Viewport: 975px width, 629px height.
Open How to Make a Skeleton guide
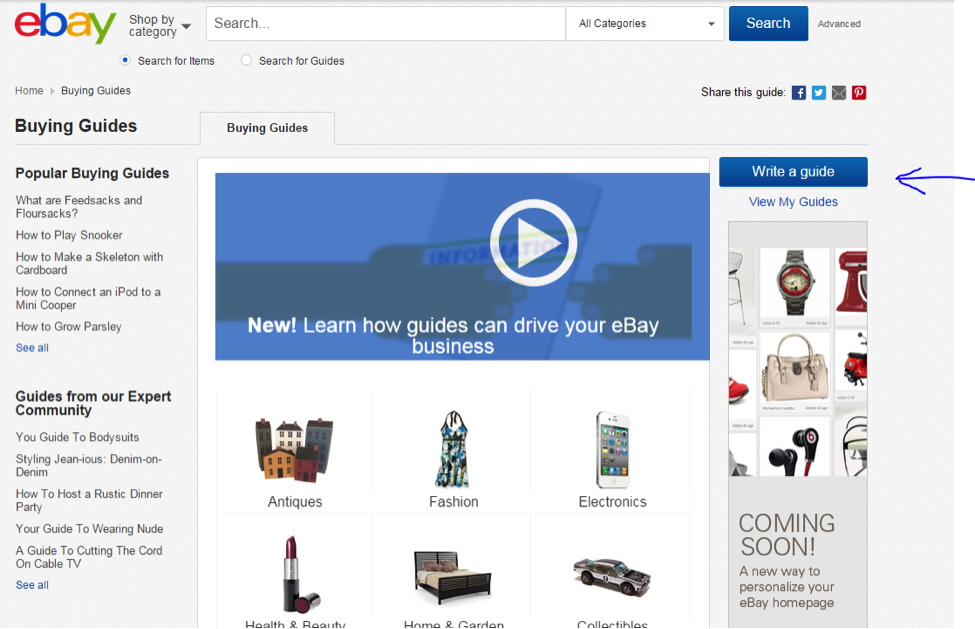90,264
